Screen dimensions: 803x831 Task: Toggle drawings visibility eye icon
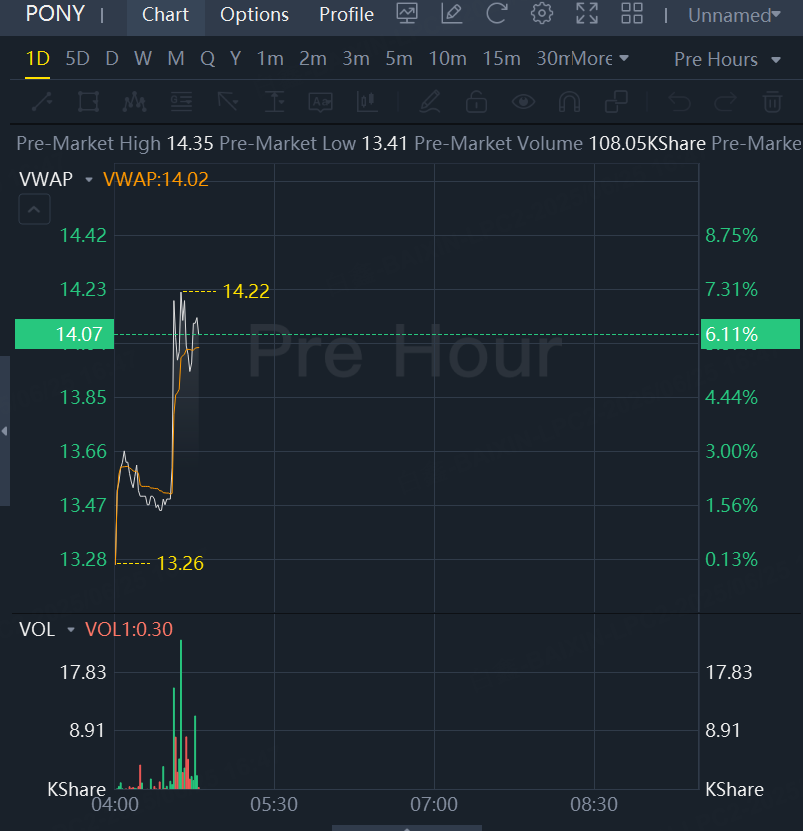(x=523, y=101)
